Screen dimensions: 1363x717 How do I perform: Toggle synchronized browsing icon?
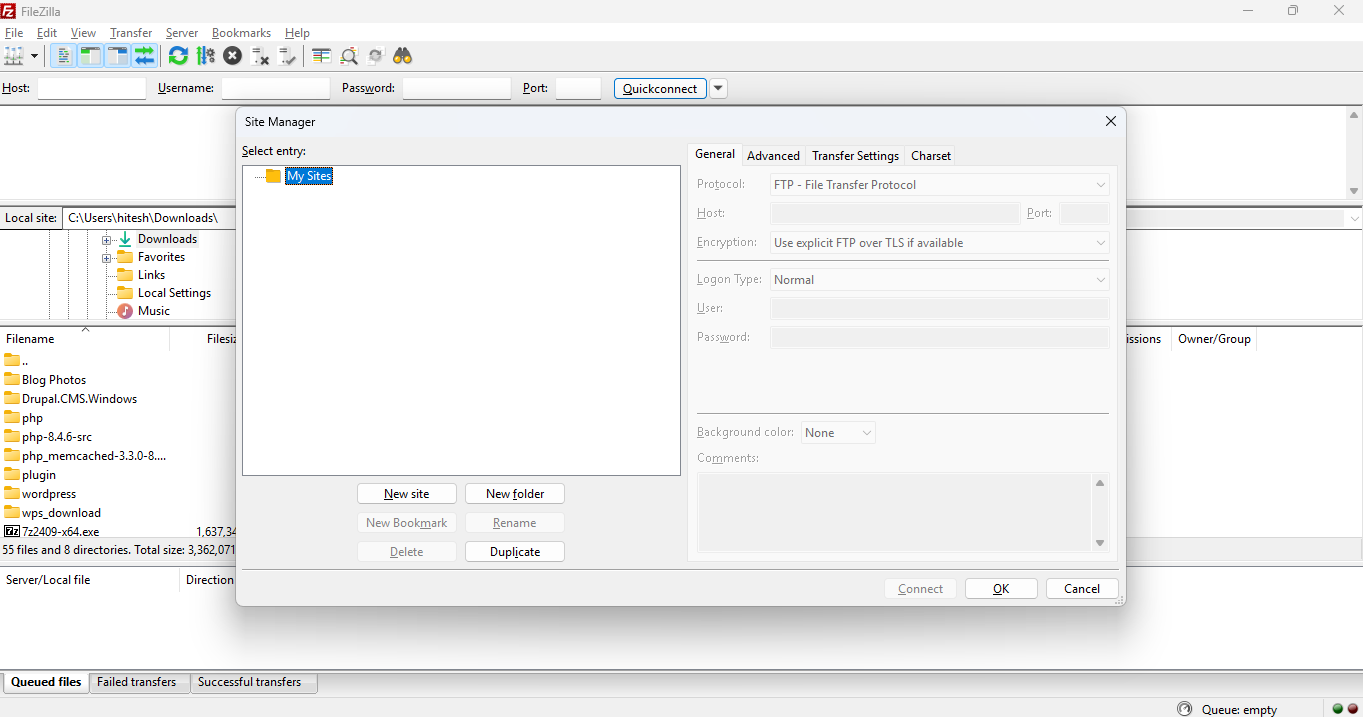coord(376,56)
